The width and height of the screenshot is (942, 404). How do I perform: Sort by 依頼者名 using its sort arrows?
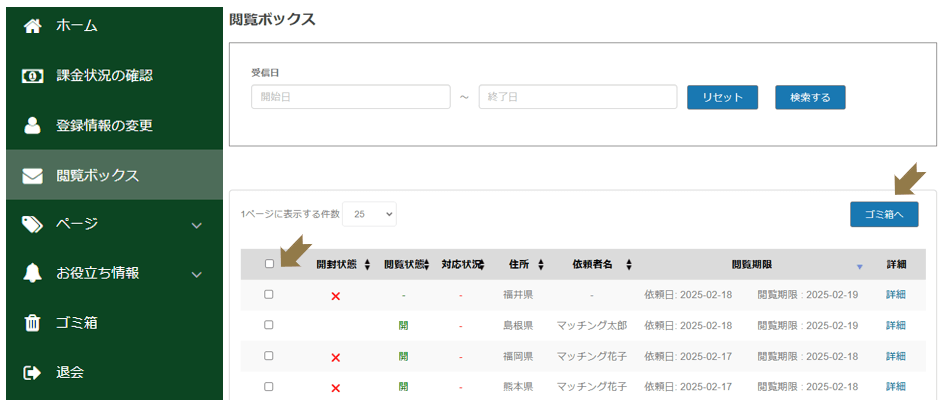point(629,265)
